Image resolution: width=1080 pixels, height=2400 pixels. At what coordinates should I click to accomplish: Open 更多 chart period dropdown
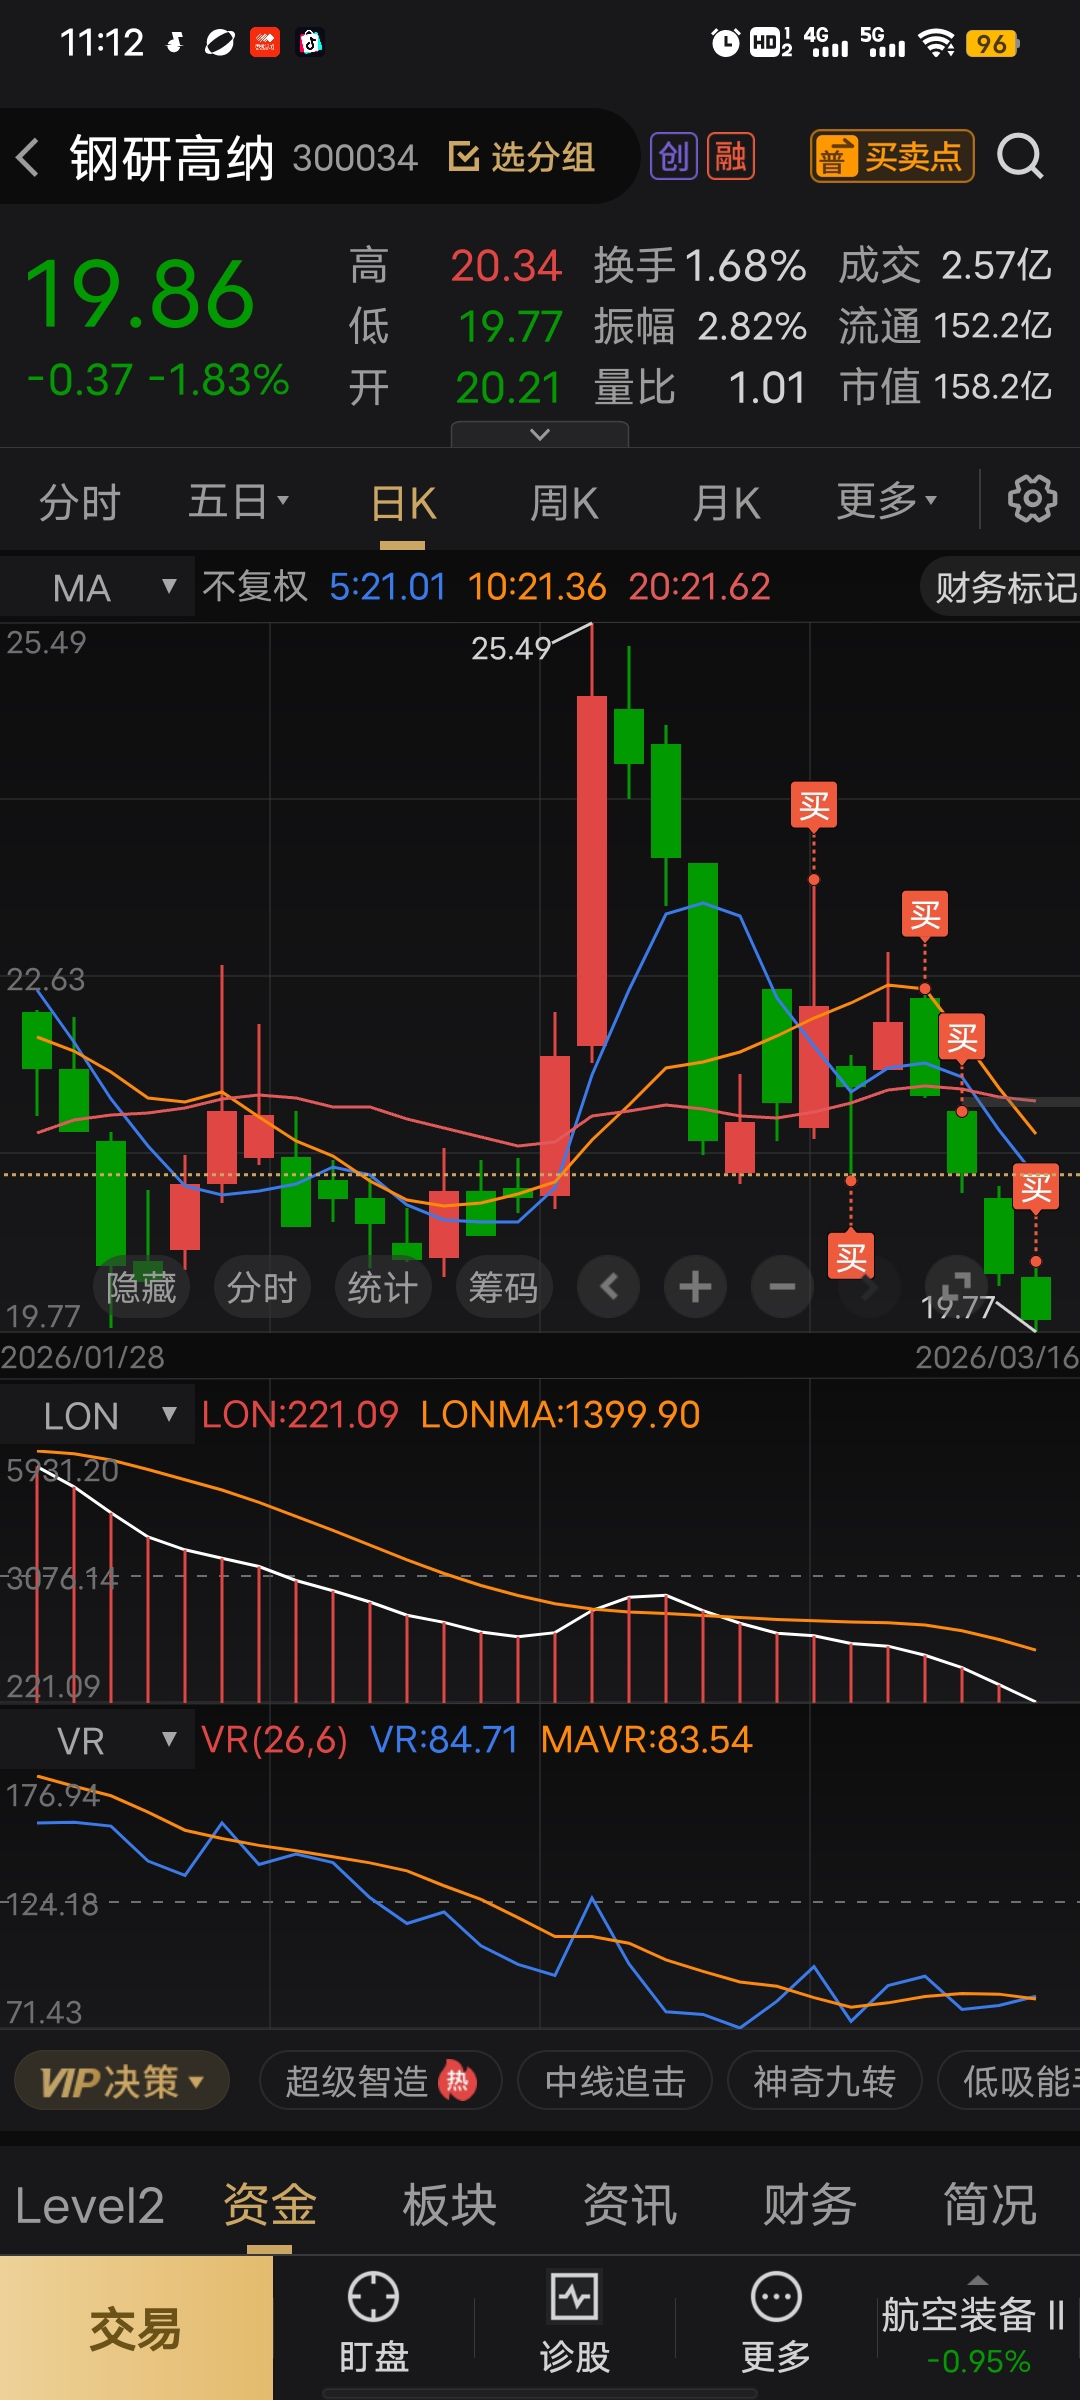(887, 500)
